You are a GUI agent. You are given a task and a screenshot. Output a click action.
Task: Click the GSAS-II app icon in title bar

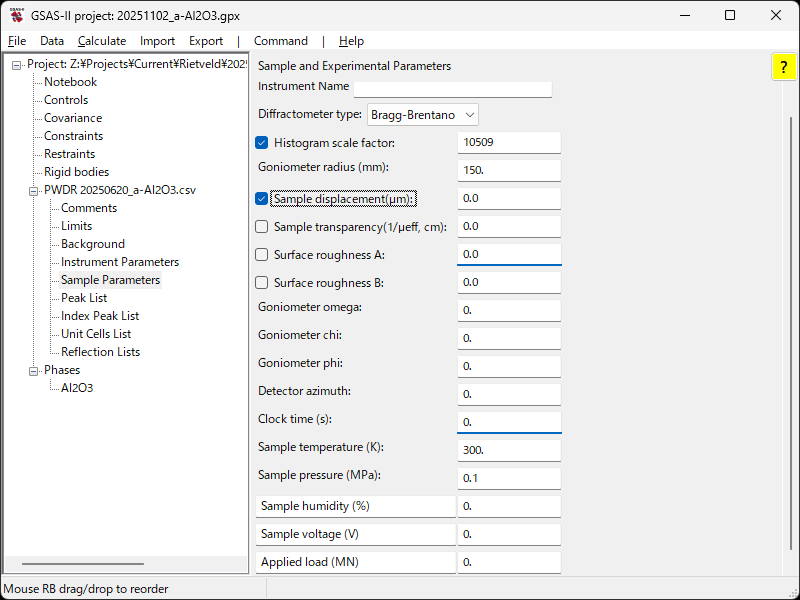click(17, 16)
